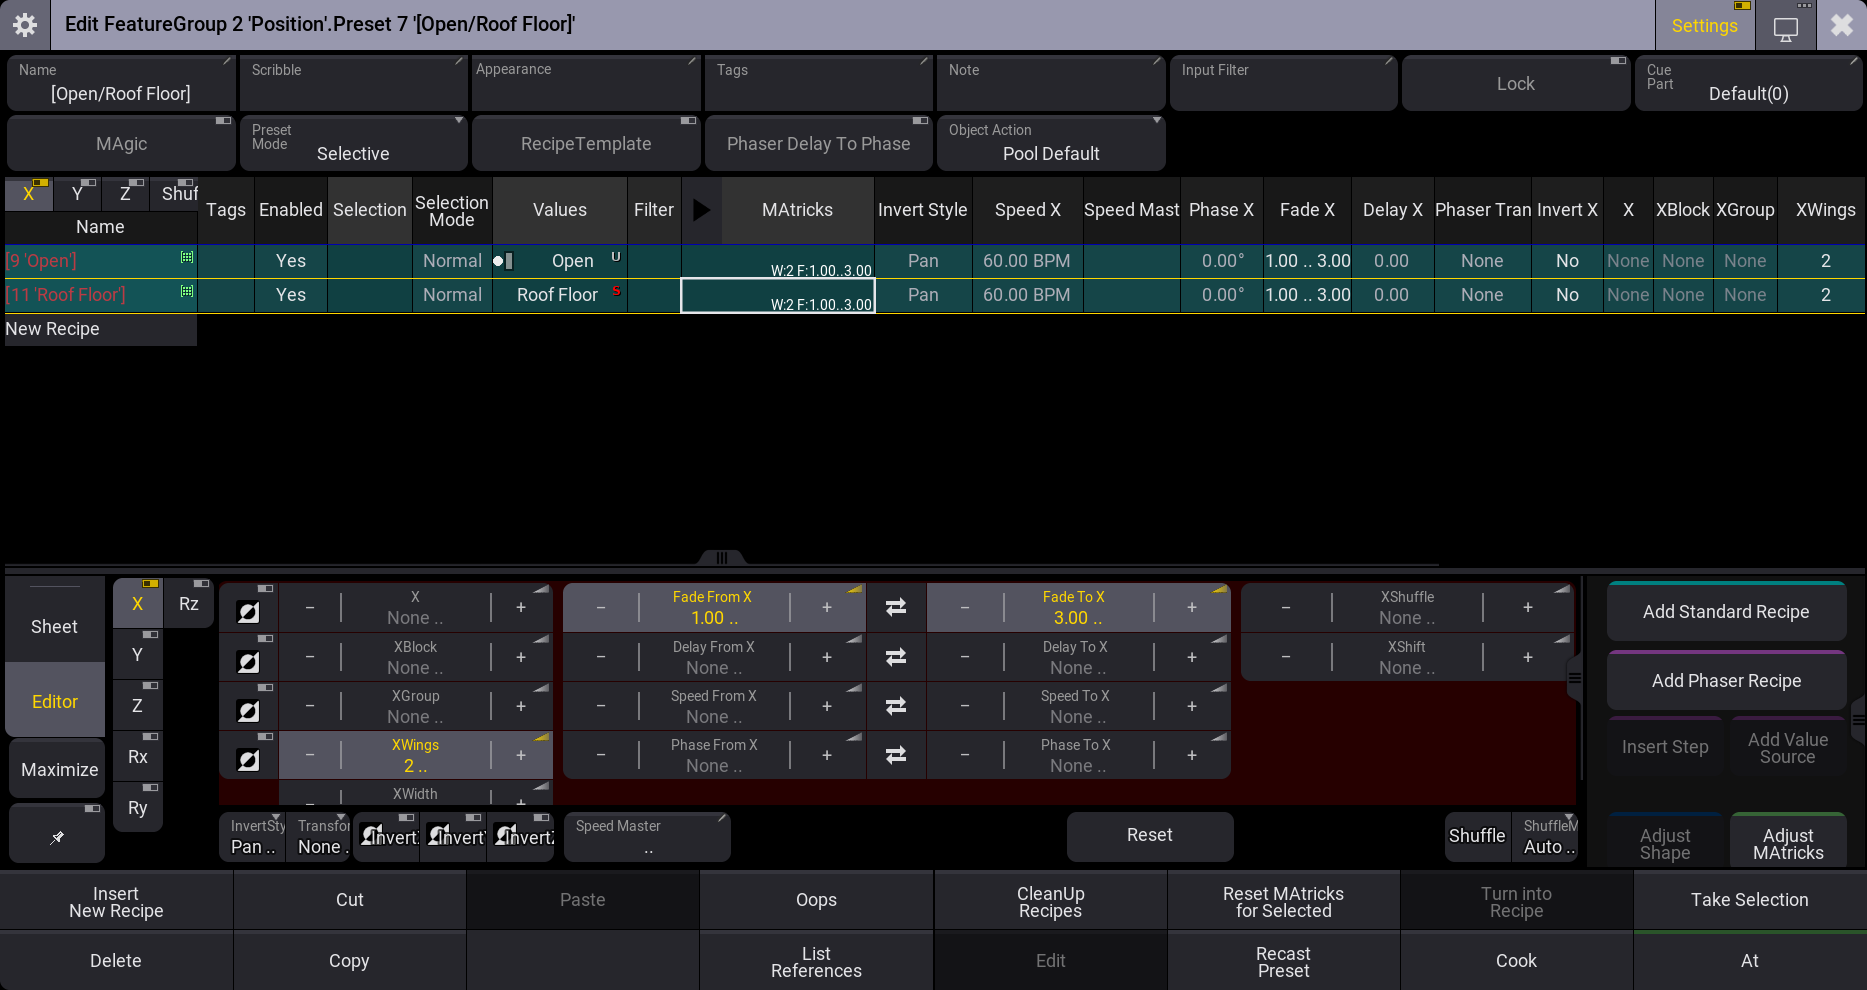Image resolution: width=1867 pixels, height=990 pixels.
Task: Open the InvertStyle Pan dropdown
Action: click(253, 837)
